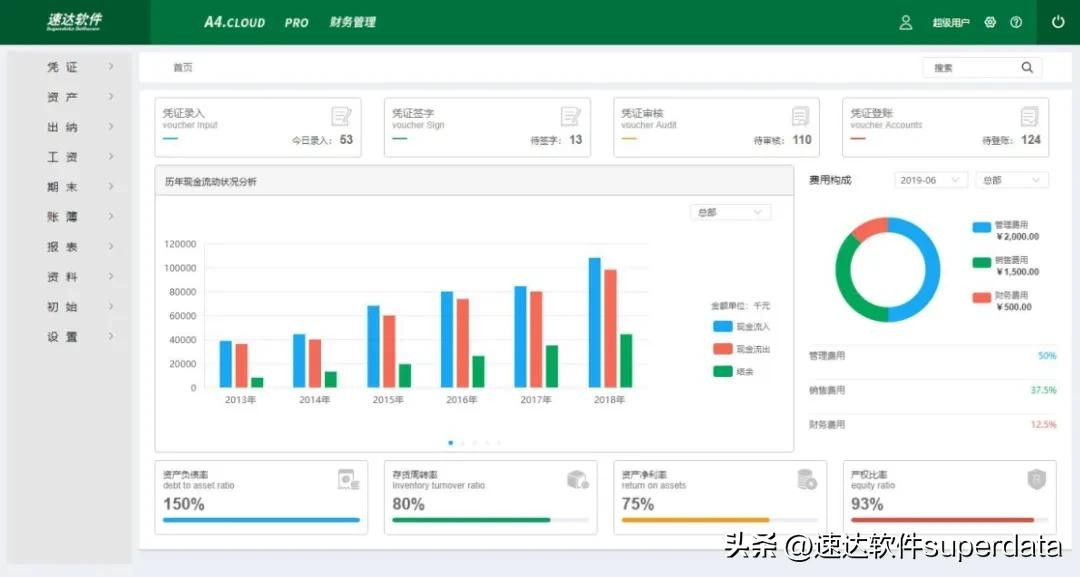Viewport: 1080px width, 577px height.
Task: Click the power/logout icon in header
Action: [x=1058, y=22]
